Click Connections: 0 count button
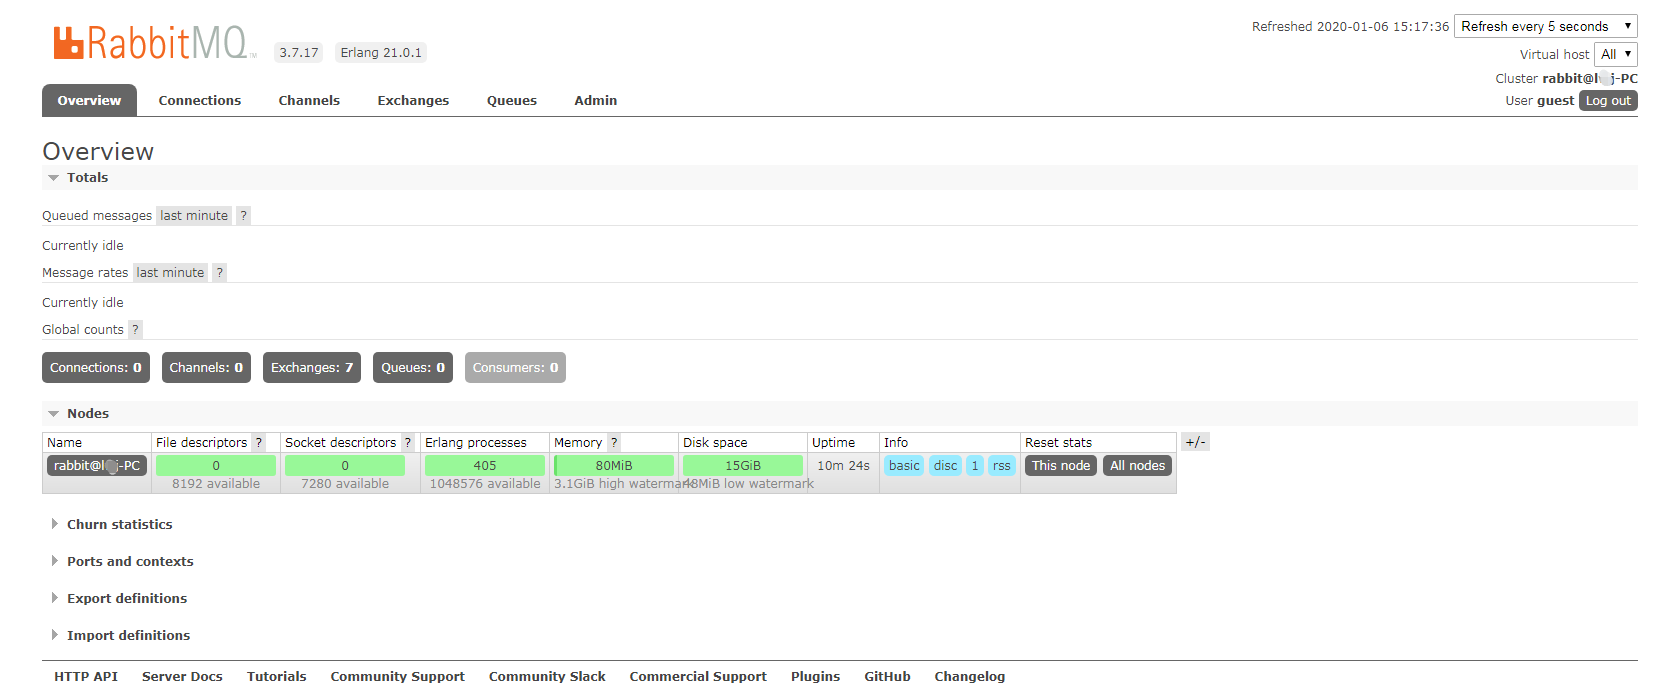Screen dimensions: 1680x700 click(96, 367)
